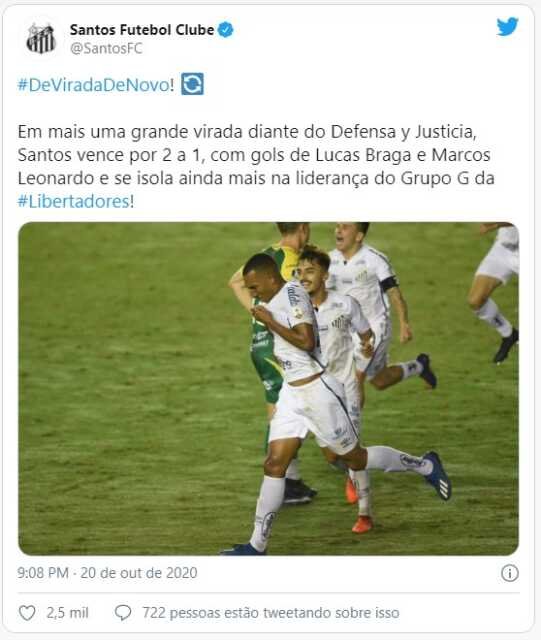Open the tweet's match photo
This screenshot has width=541, height=640.
[269, 389]
